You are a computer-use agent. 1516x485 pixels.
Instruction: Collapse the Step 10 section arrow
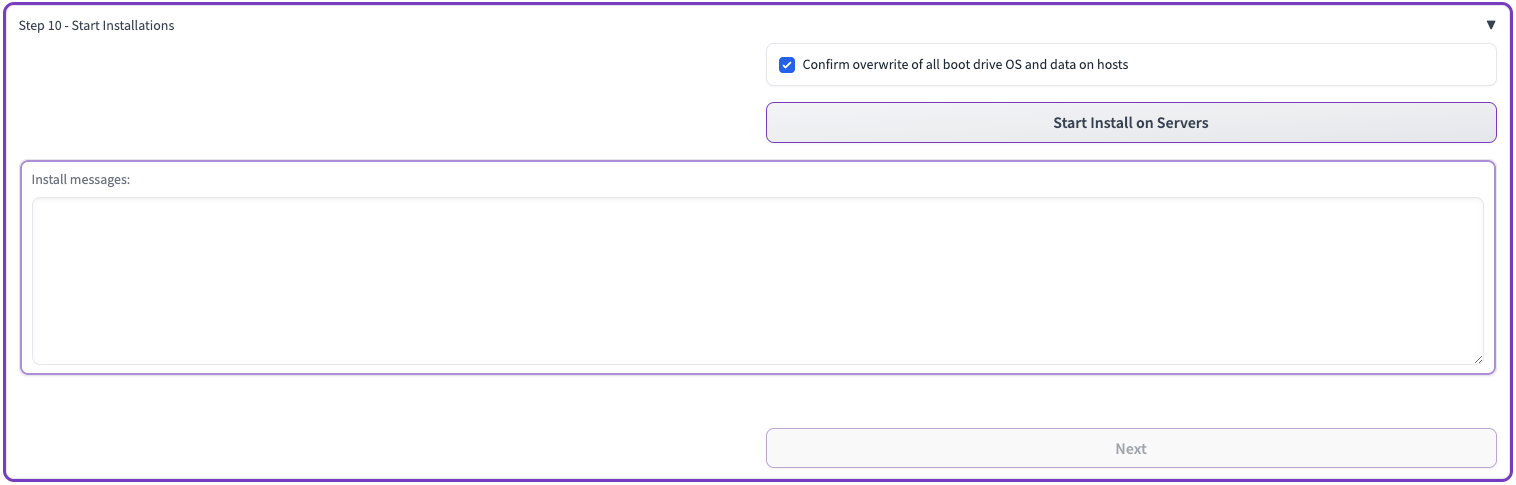click(1490, 25)
